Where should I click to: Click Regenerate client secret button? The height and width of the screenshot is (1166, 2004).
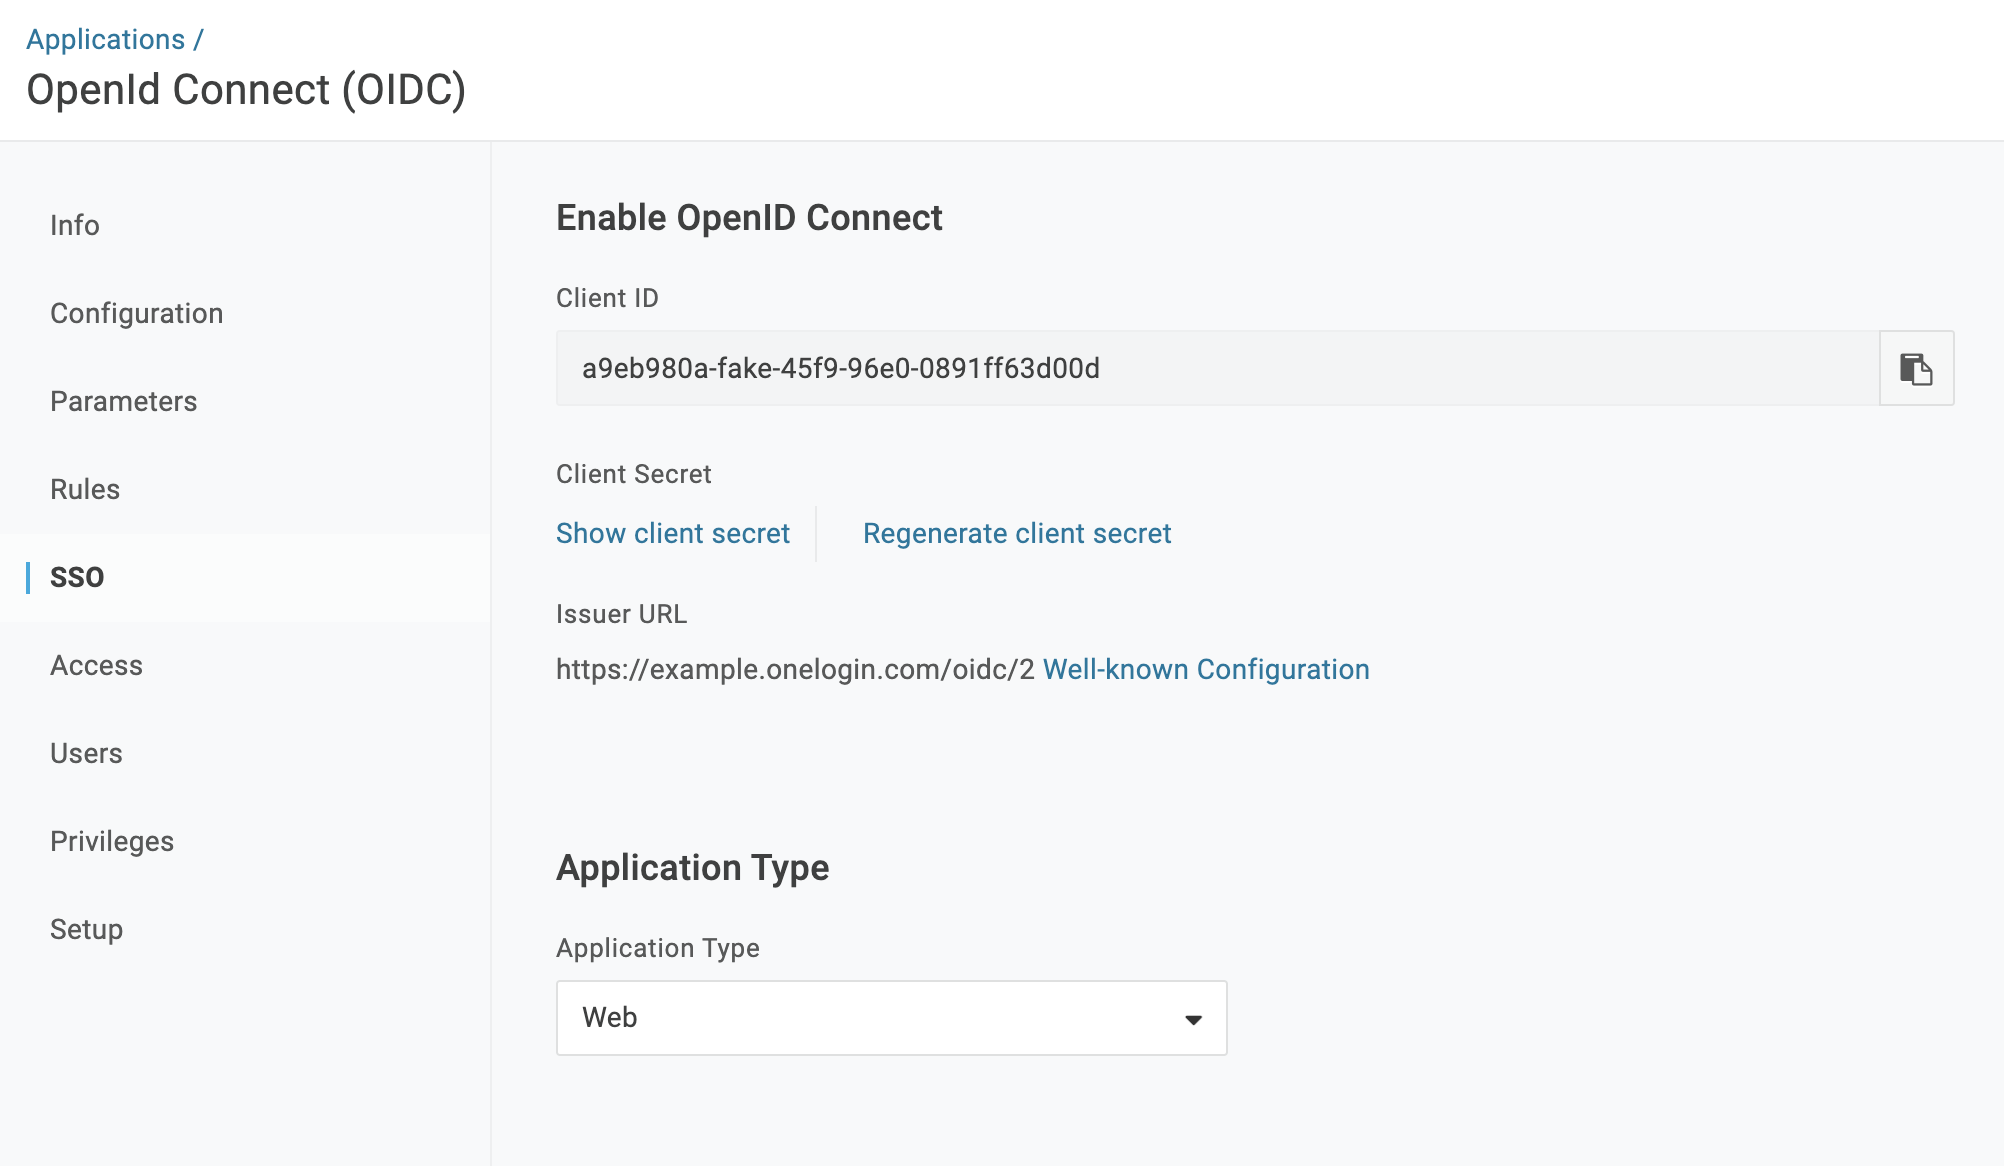[x=1016, y=533]
